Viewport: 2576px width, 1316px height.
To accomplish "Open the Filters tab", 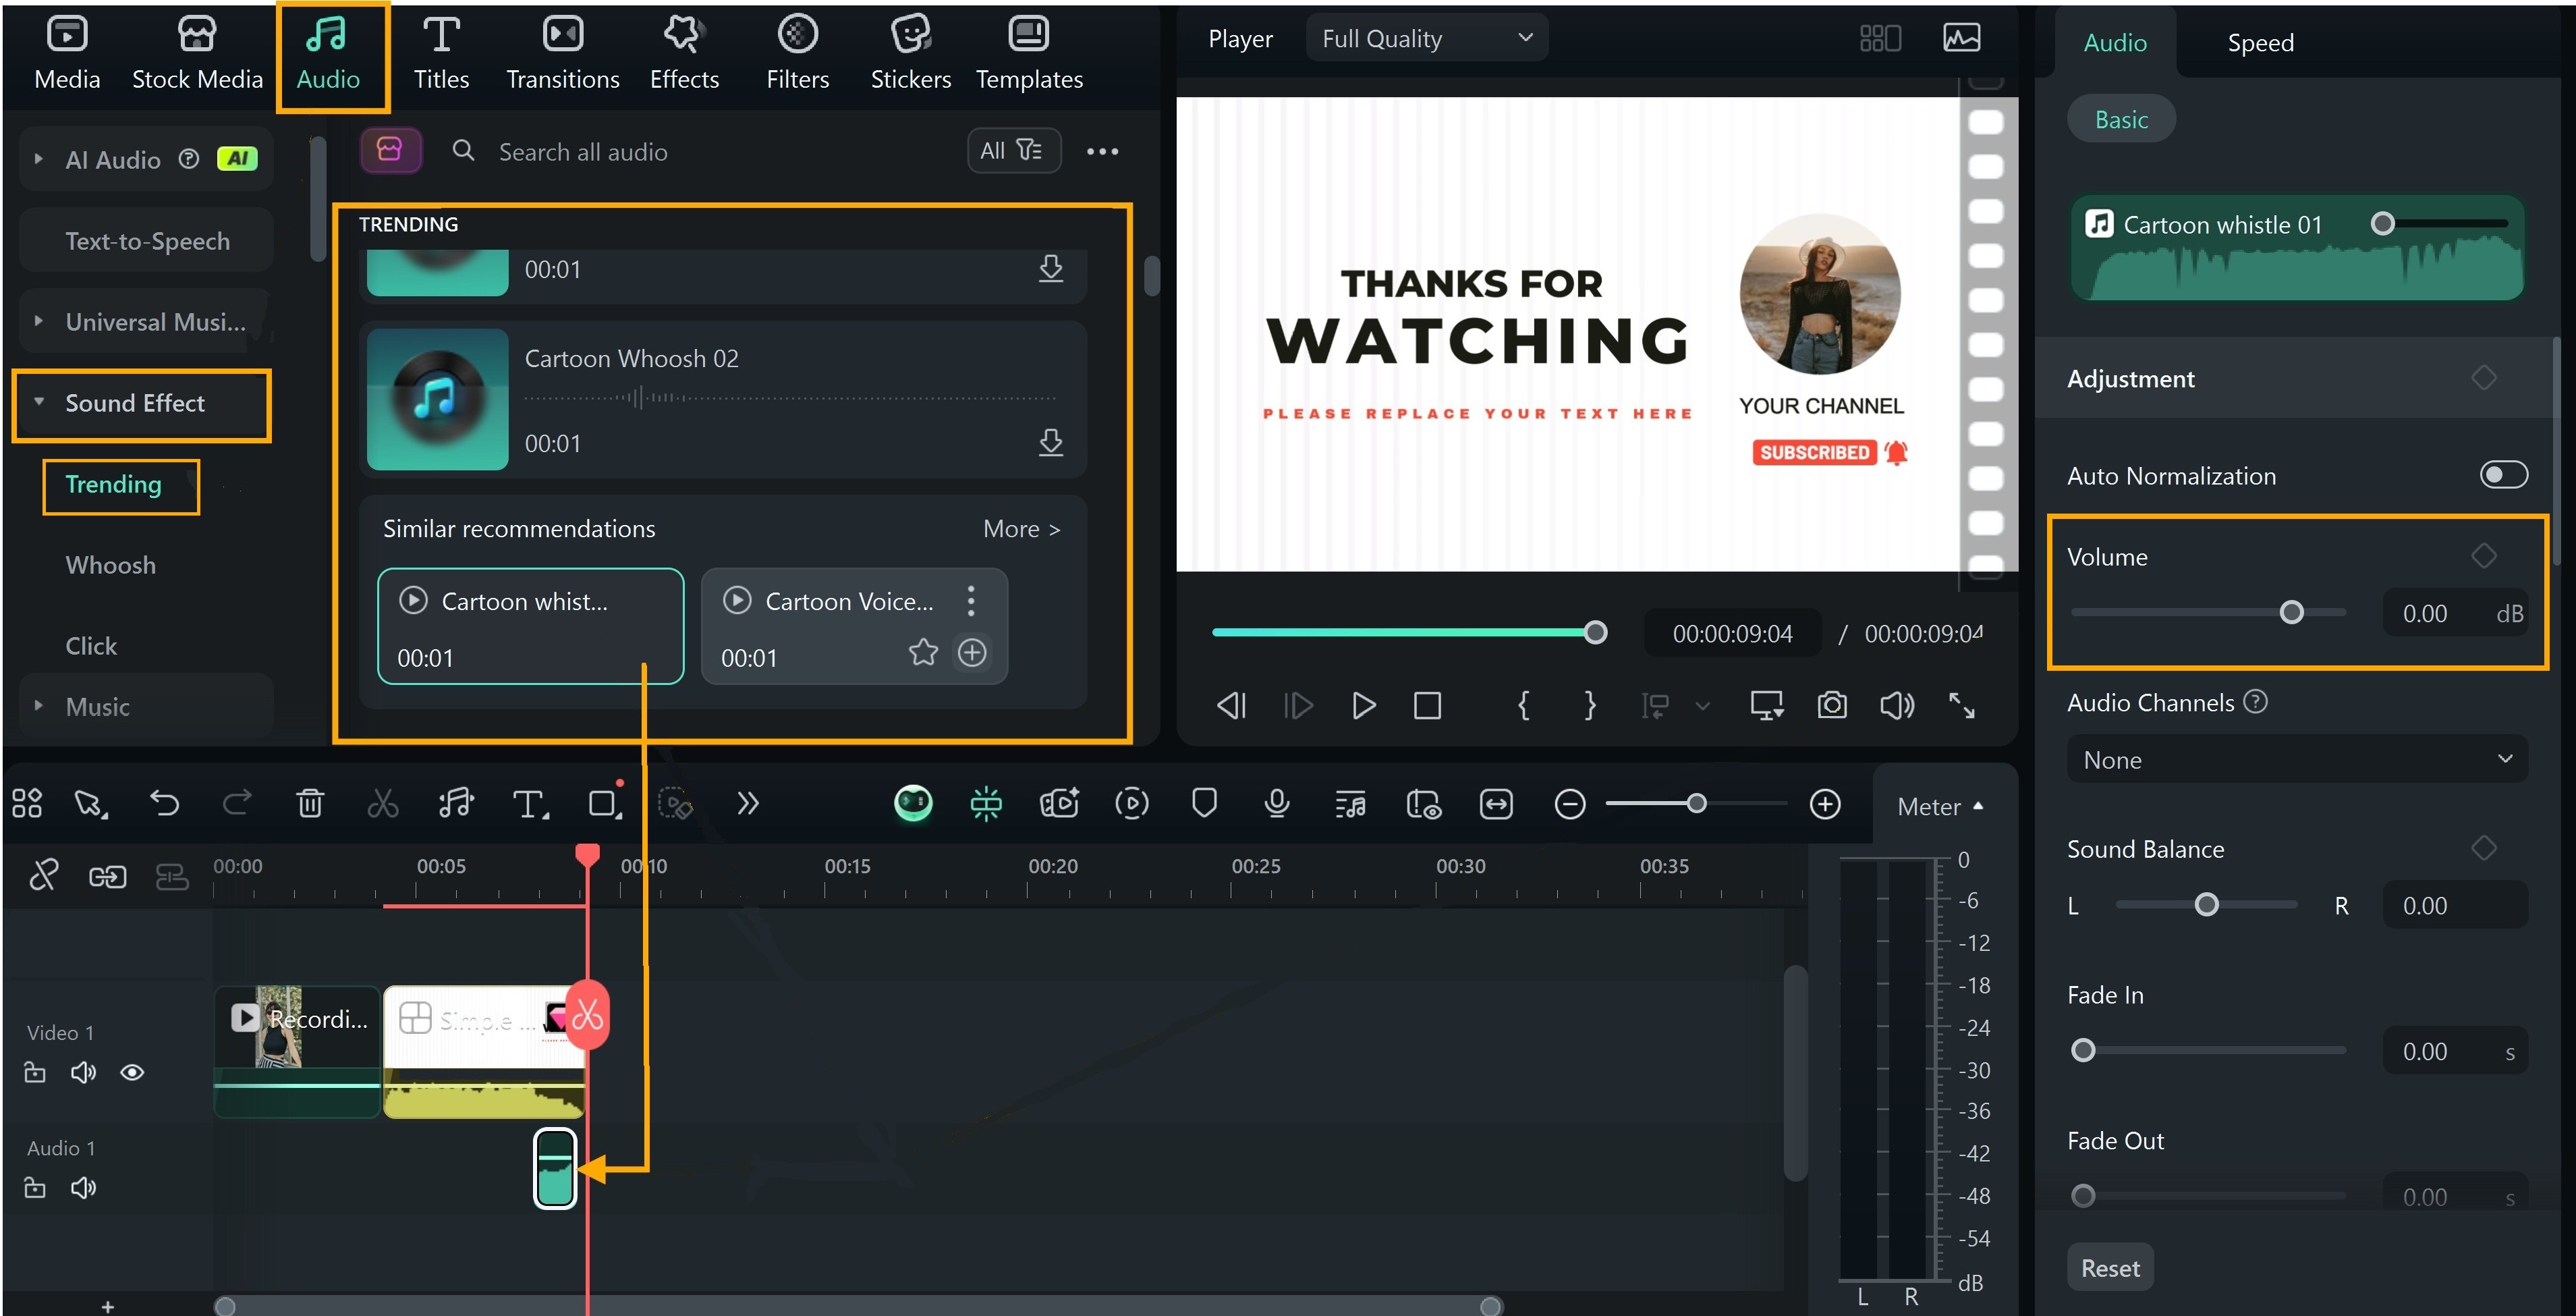I will [797, 54].
